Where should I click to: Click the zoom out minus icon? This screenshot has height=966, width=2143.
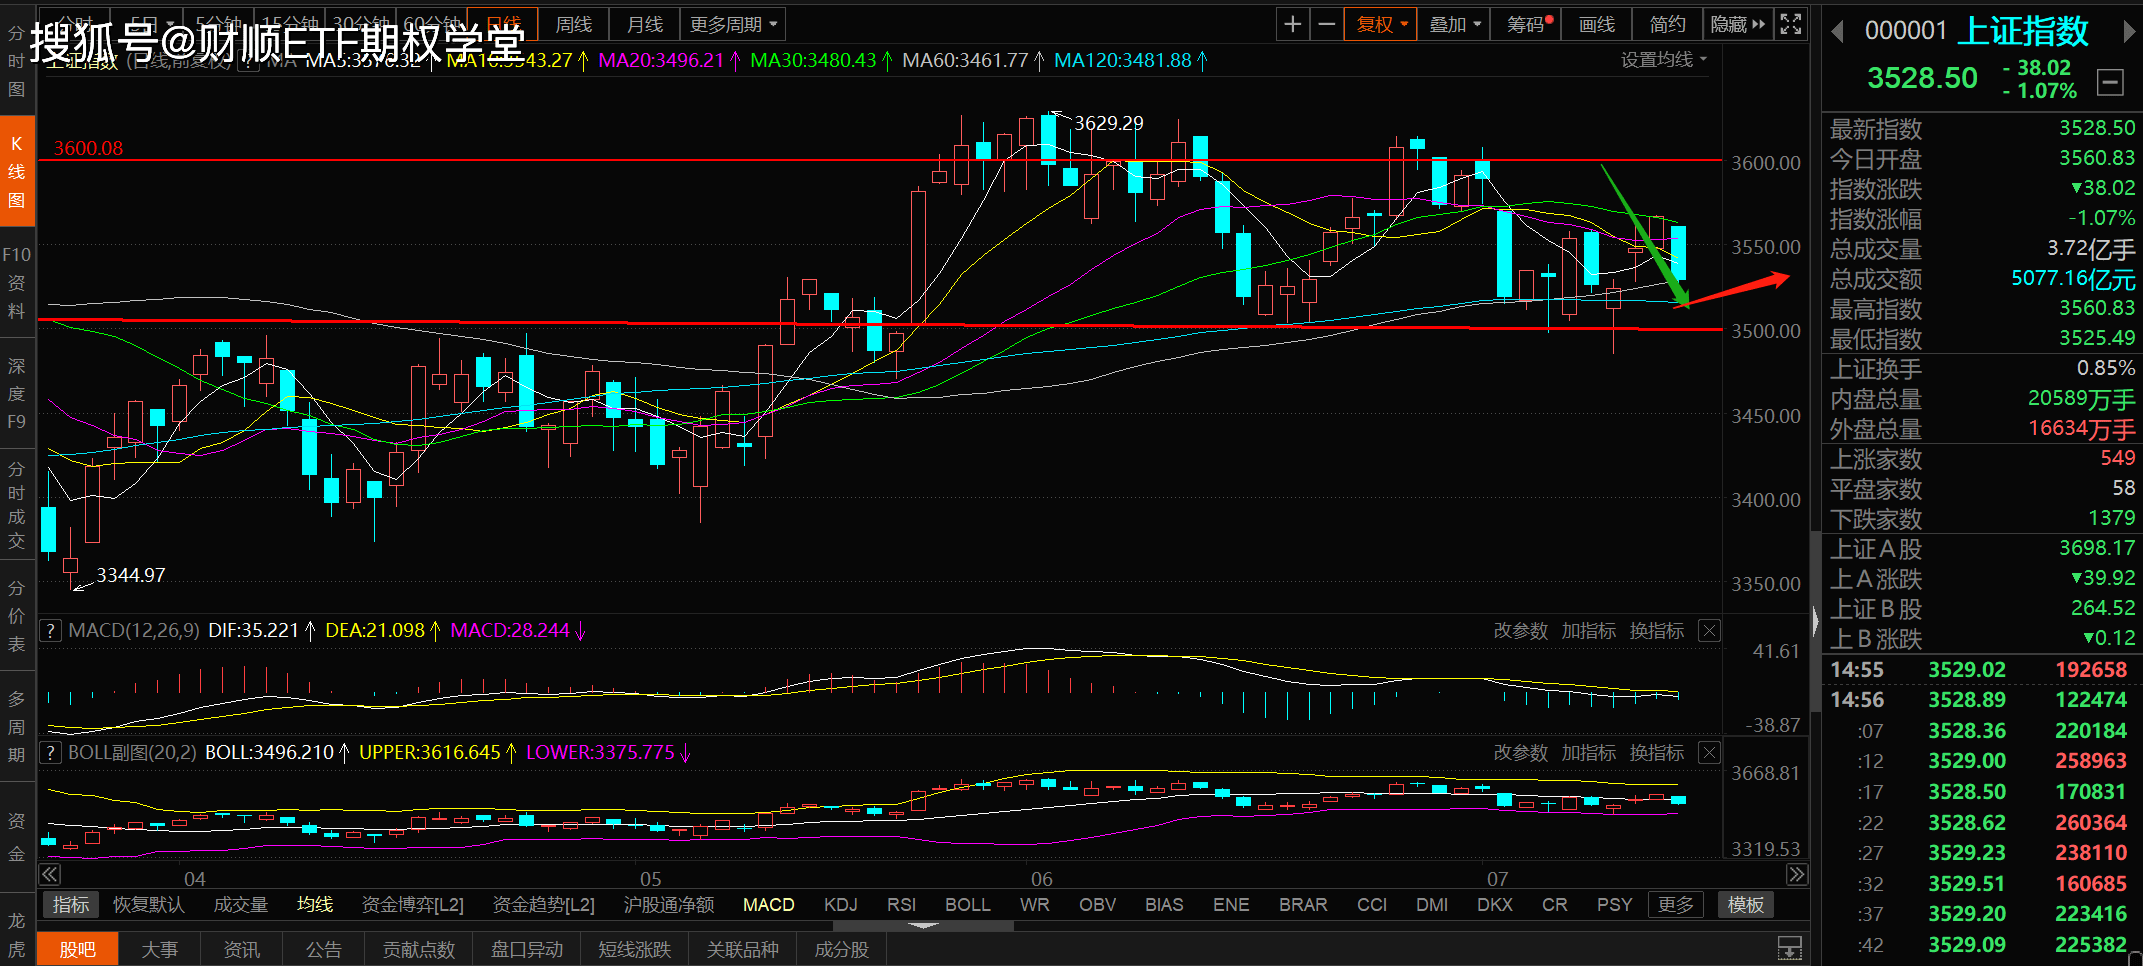pyautogui.click(x=1327, y=24)
